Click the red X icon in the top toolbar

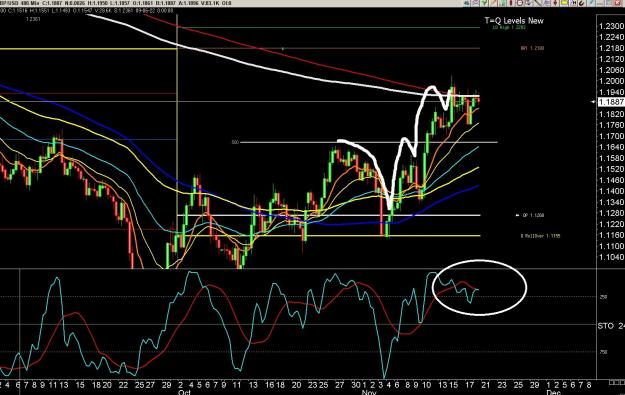coord(617,3)
